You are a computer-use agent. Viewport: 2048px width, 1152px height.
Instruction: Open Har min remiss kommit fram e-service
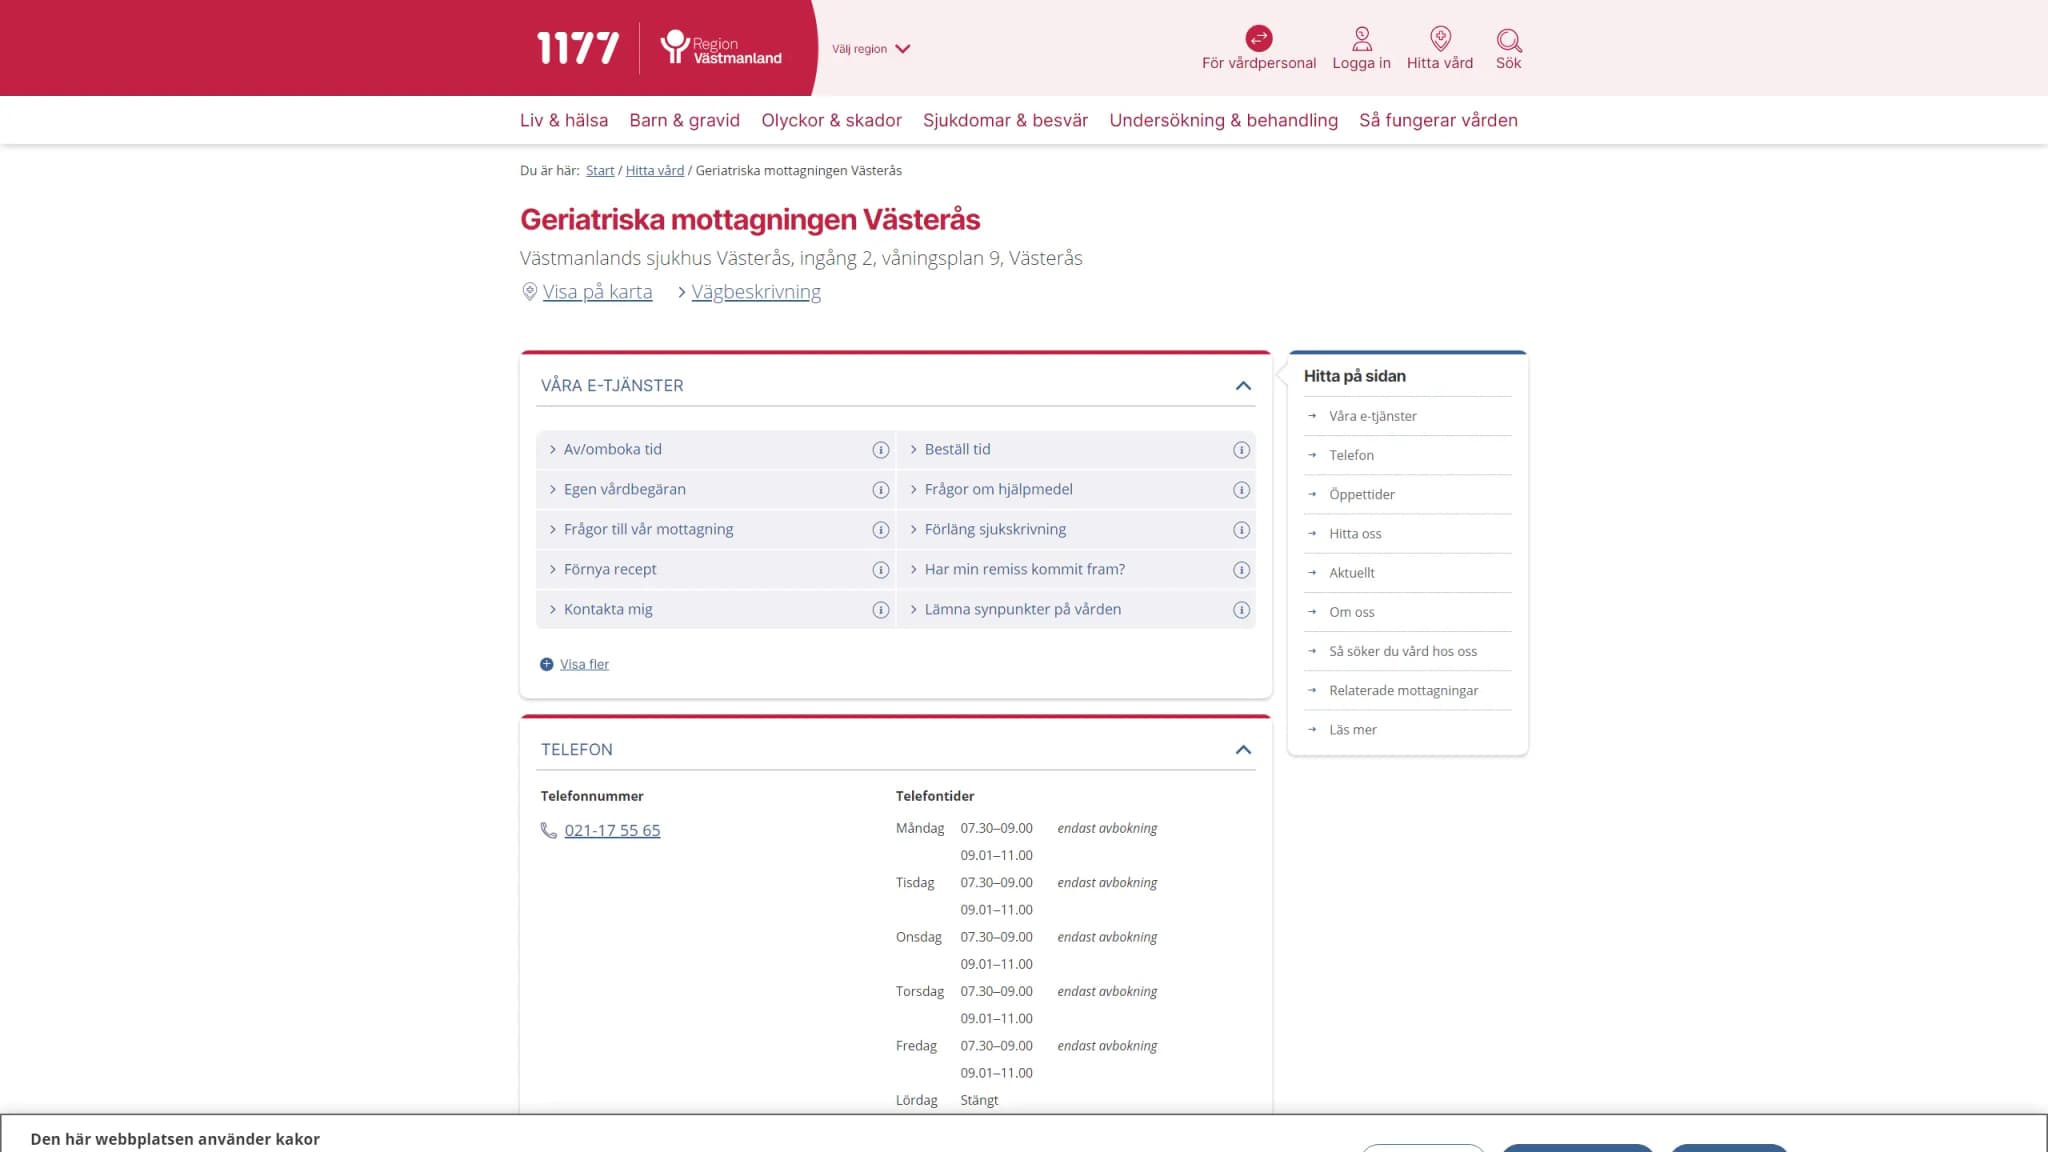click(x=1024, y=570)
